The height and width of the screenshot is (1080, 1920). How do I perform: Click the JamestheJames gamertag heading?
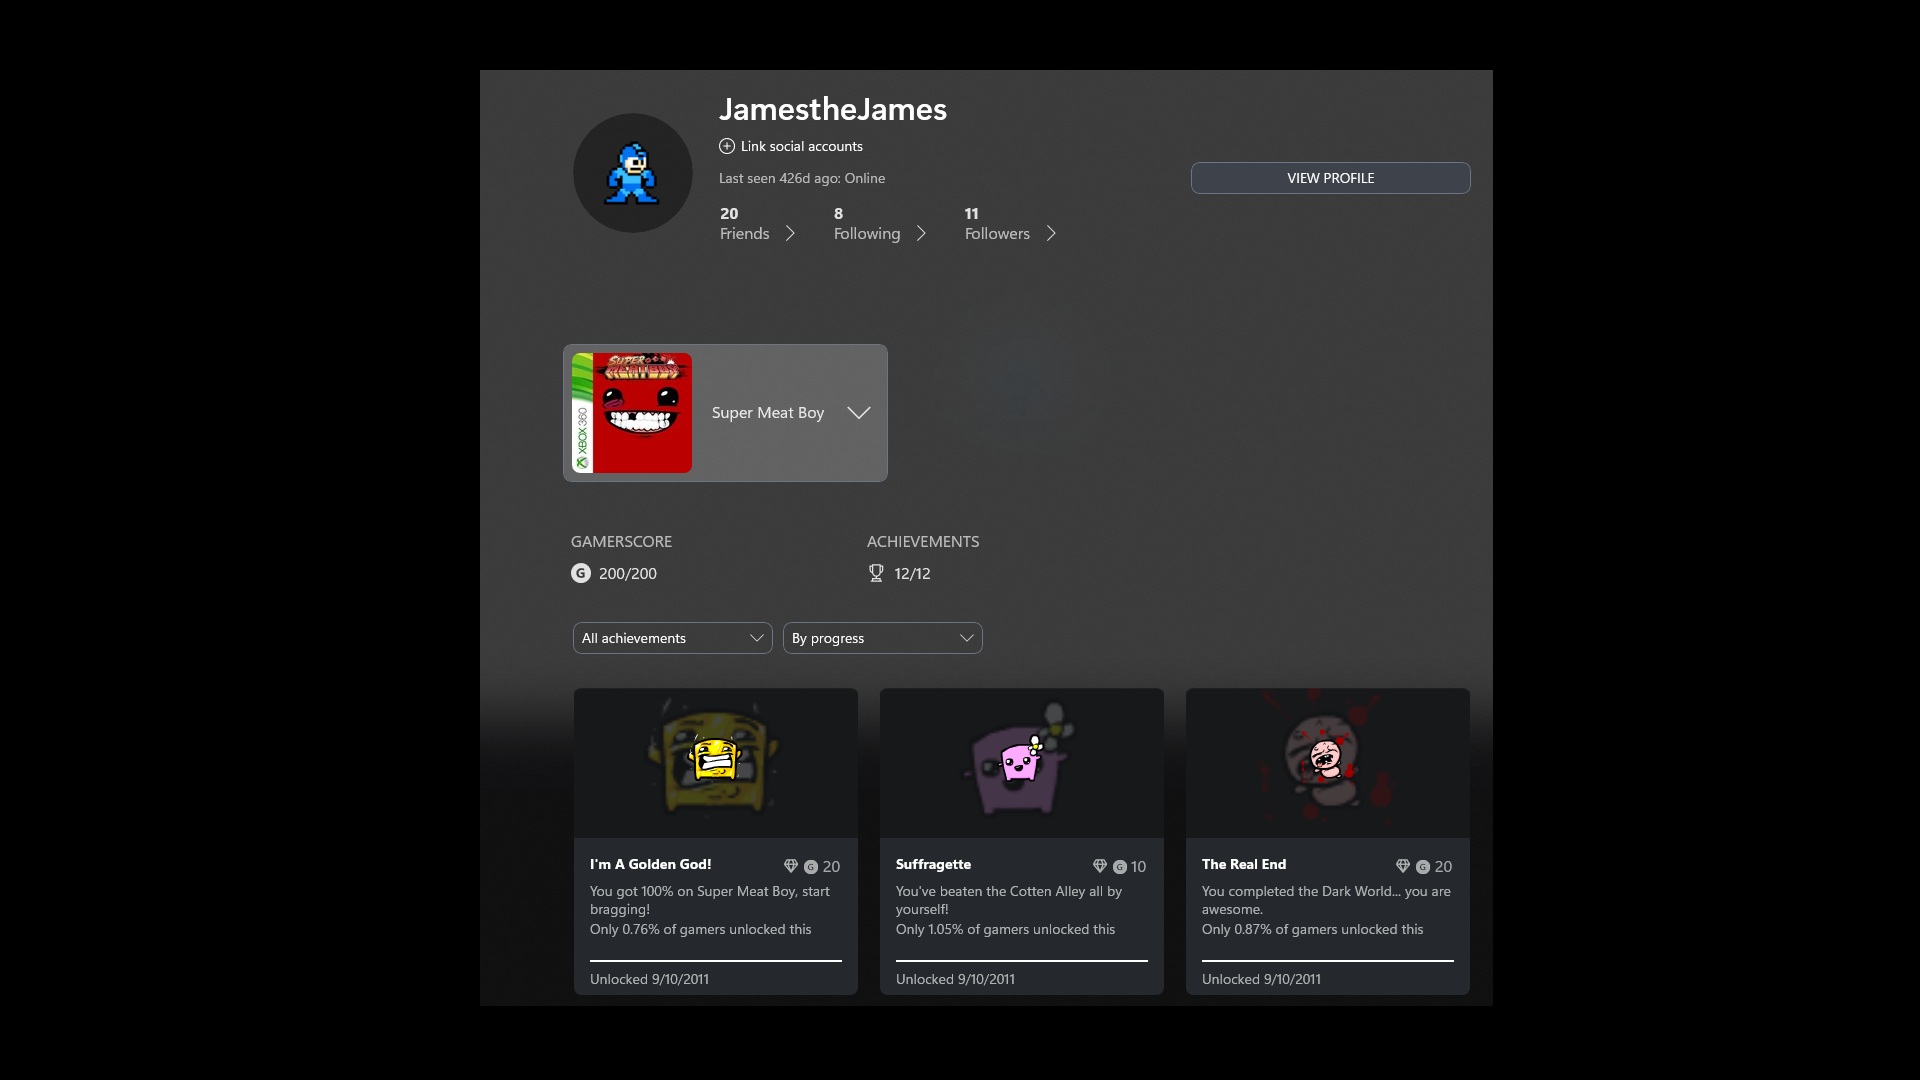(832, 109)
